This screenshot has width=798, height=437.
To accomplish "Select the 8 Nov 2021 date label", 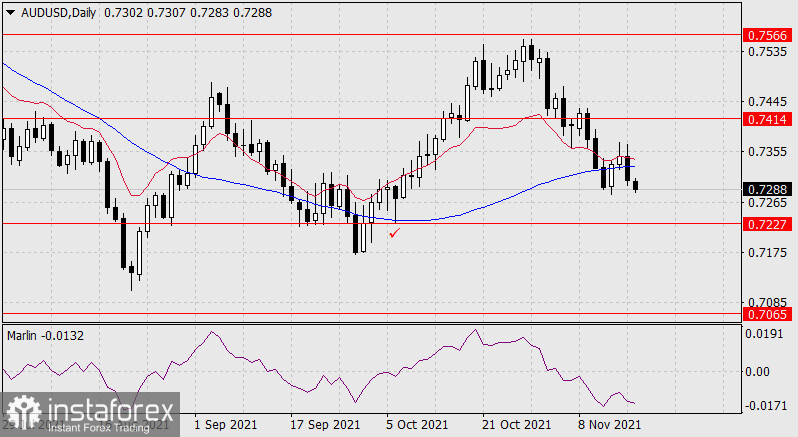I will click(609, 425).
